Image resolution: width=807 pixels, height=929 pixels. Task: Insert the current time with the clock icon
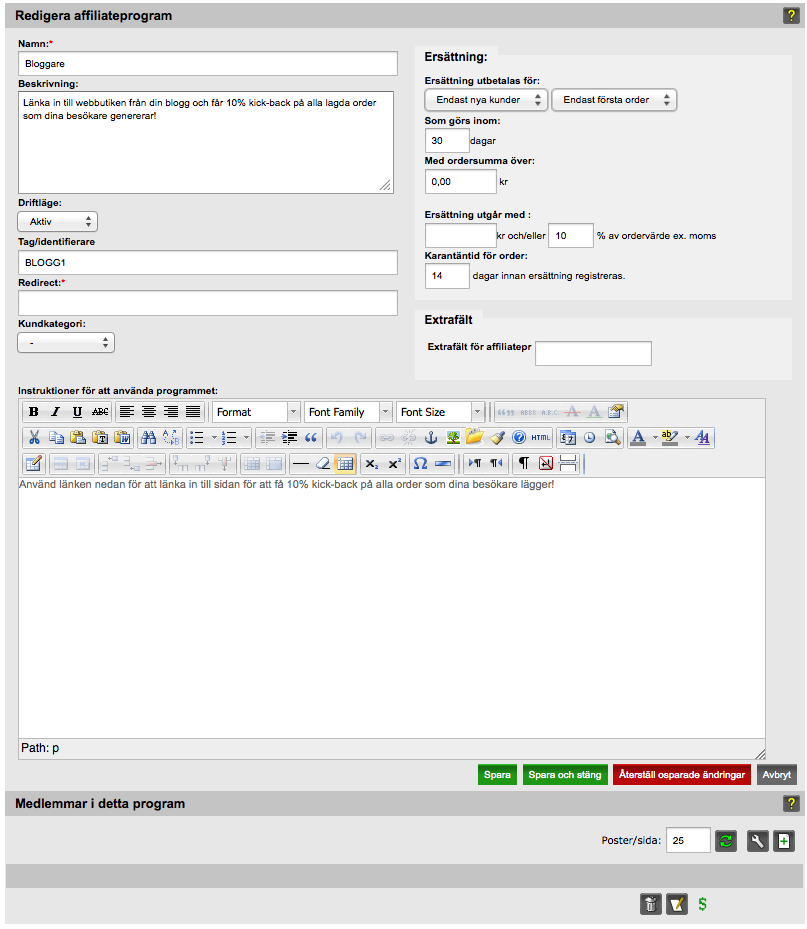point(590,438)
